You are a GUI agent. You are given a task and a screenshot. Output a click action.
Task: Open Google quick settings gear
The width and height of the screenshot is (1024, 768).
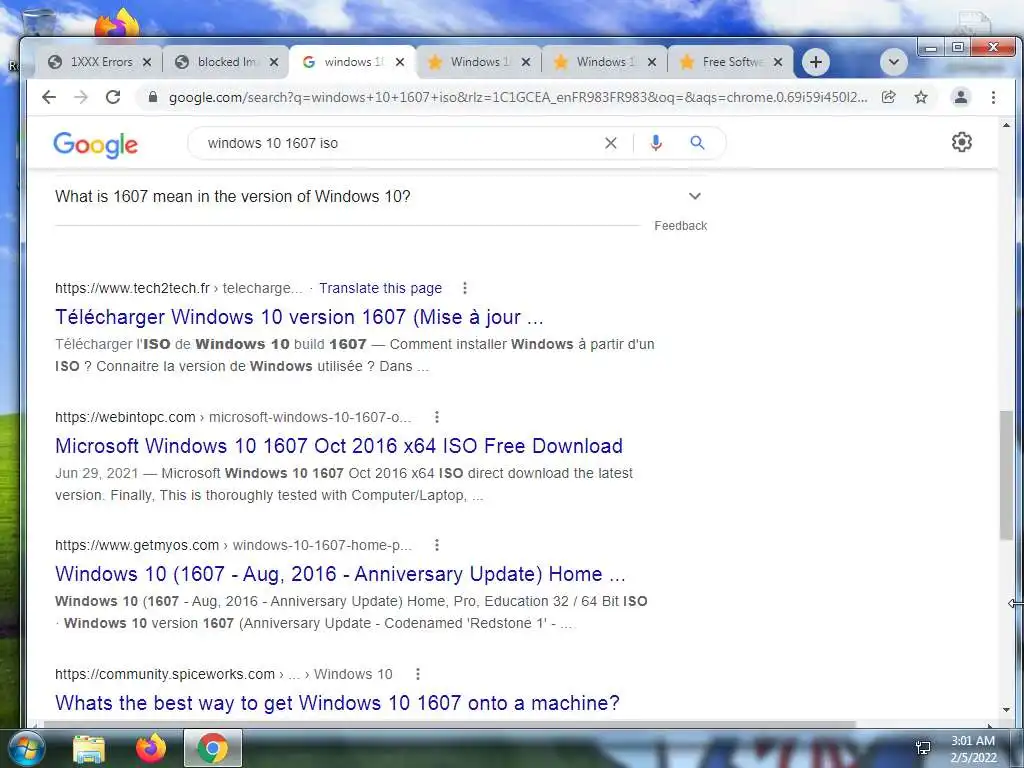961,142
